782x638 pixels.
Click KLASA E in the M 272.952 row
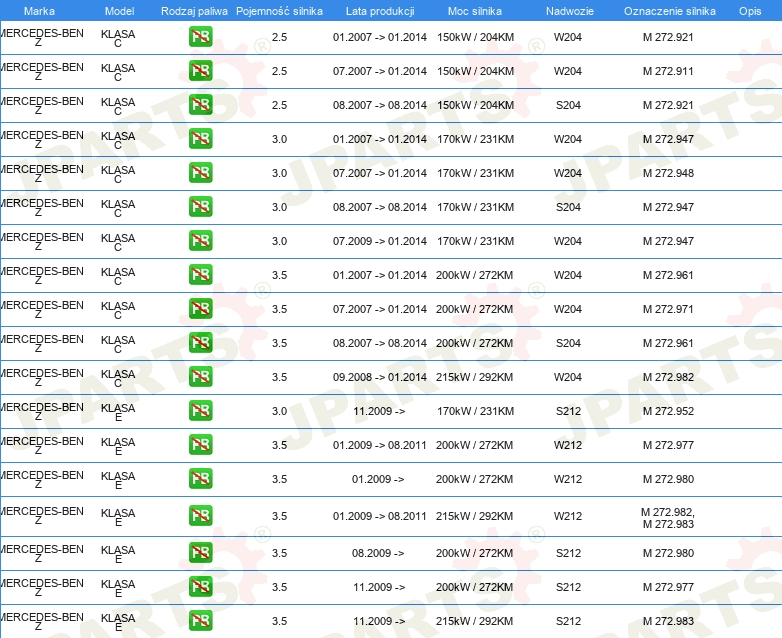[x=118, y=412]
